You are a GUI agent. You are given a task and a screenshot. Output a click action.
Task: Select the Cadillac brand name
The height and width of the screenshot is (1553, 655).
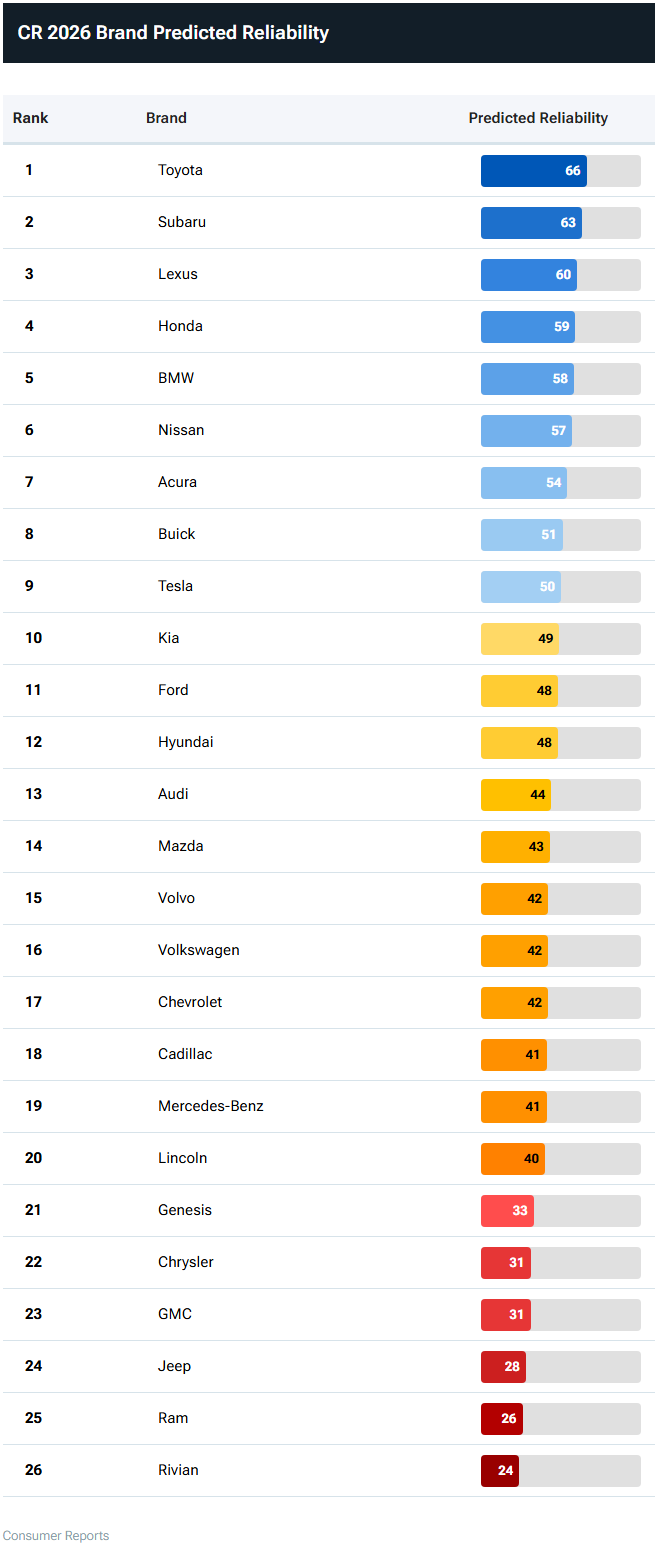tap(185, 1054)
